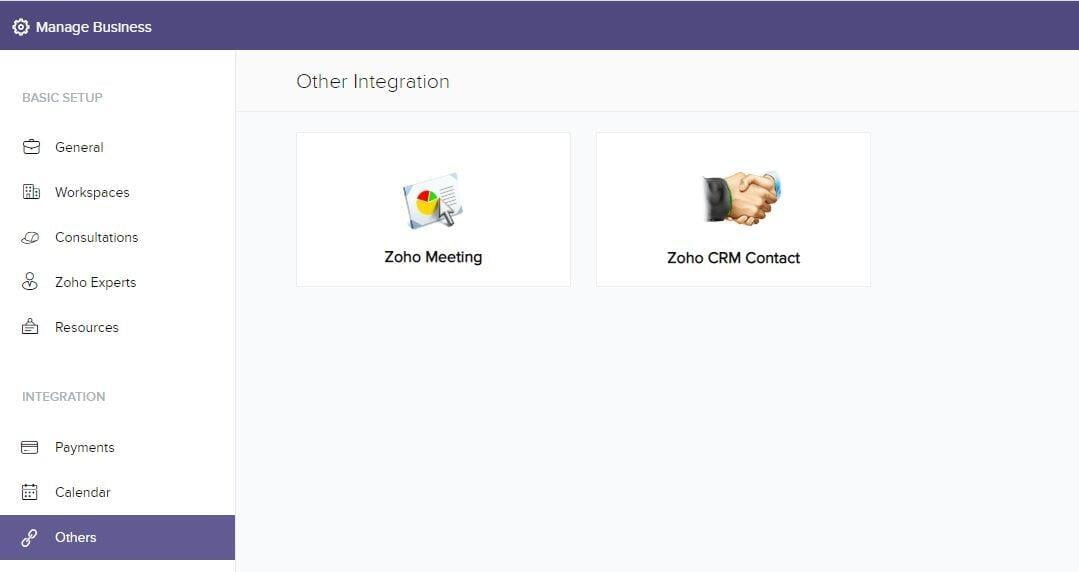Click the General briefcase icon
Screen dimensions: 1079x572
pyautogui.click(x=31, y=147)
